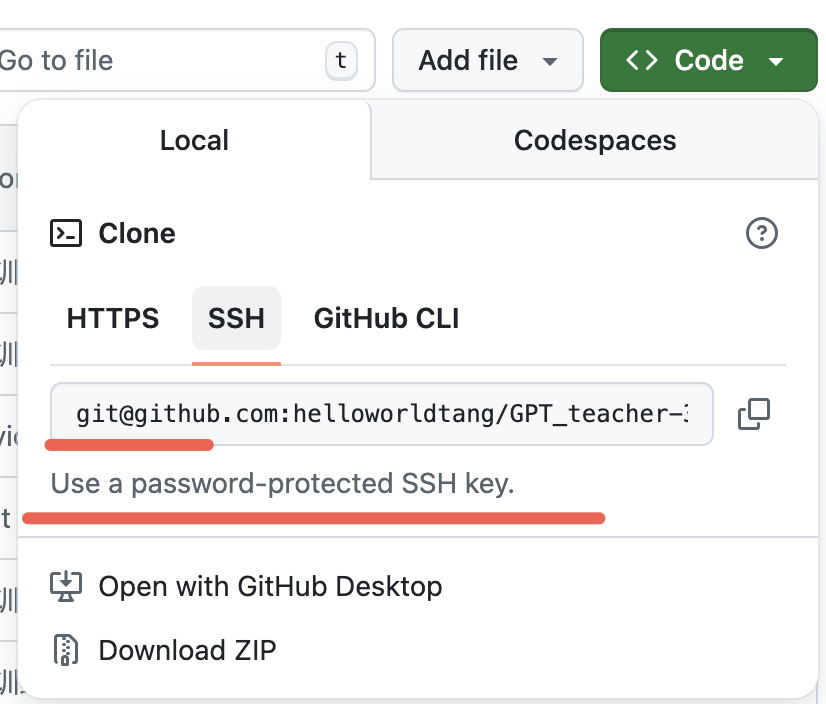Focus the Go to file search field

(160, 61)
